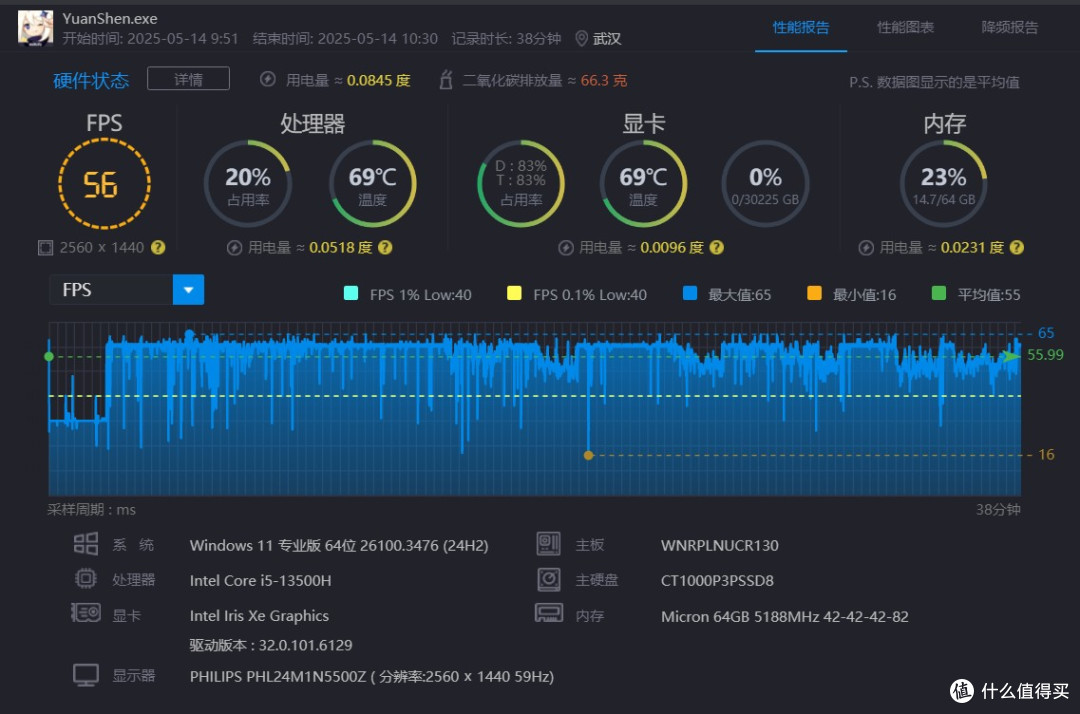This screenshot has height=714, width=1080.
Task: Click power icon beside memory 用电量 0.0231 度
Action: click(x=866, y=248)
